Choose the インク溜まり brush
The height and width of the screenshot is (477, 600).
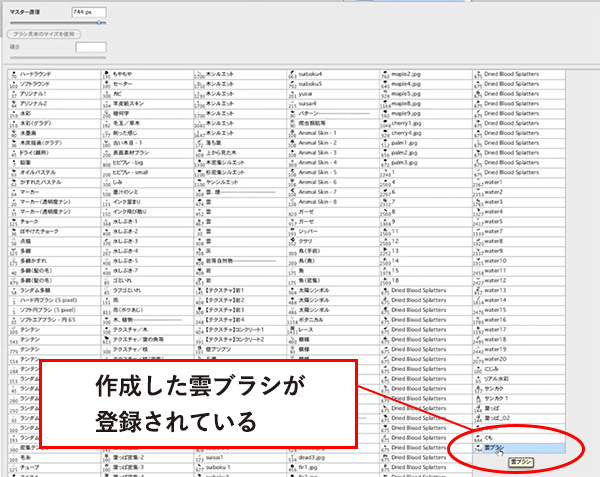pos(147,202)
